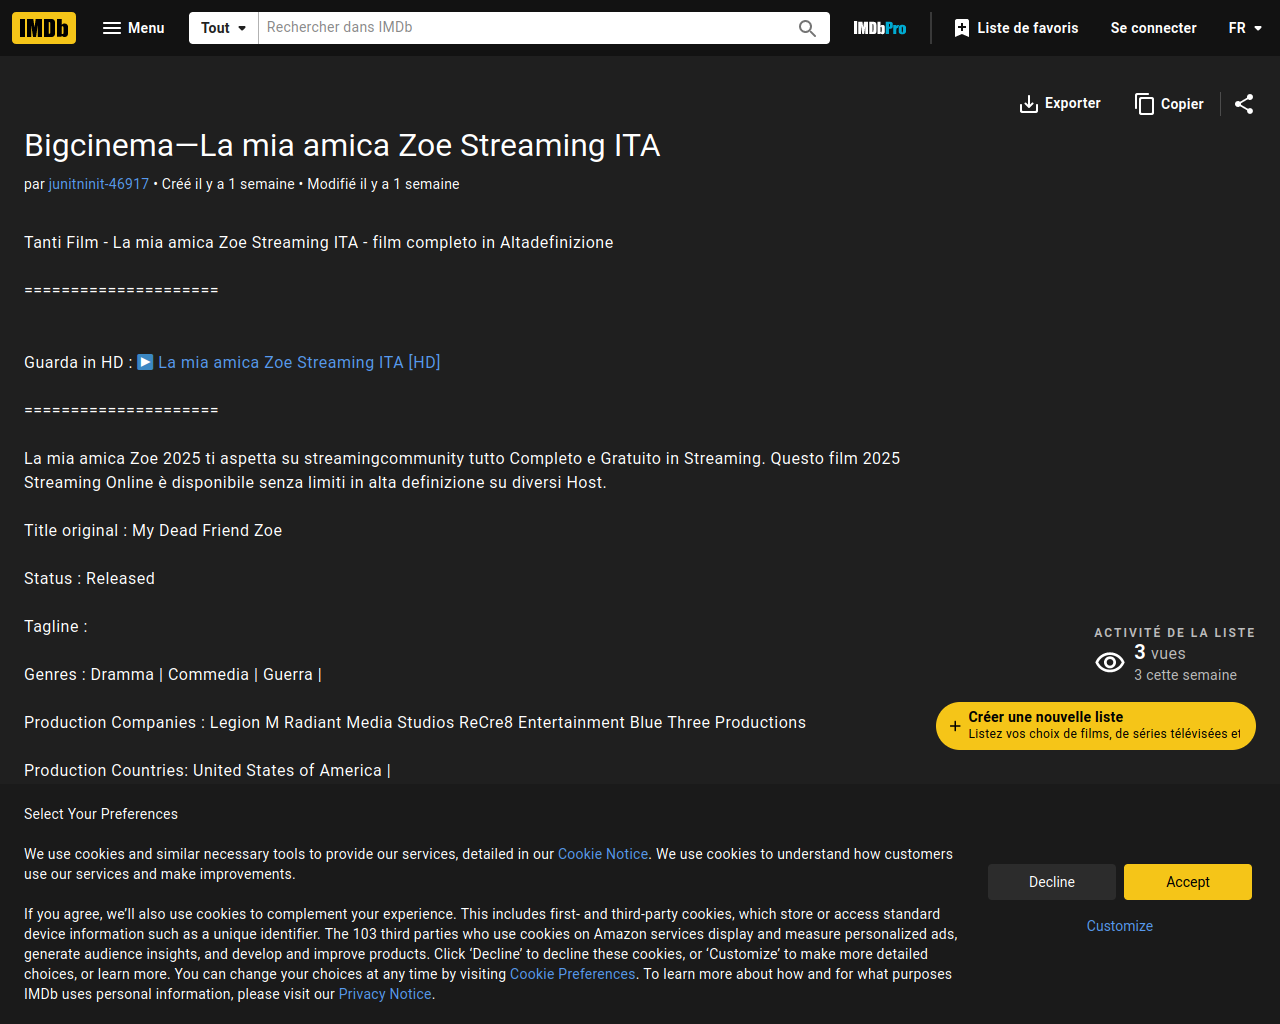The width and height of the screenshot is (1280, 1024).
Task: Click Production Countries: United States of America
Action: pyautogui.click(x=207, y=770)
